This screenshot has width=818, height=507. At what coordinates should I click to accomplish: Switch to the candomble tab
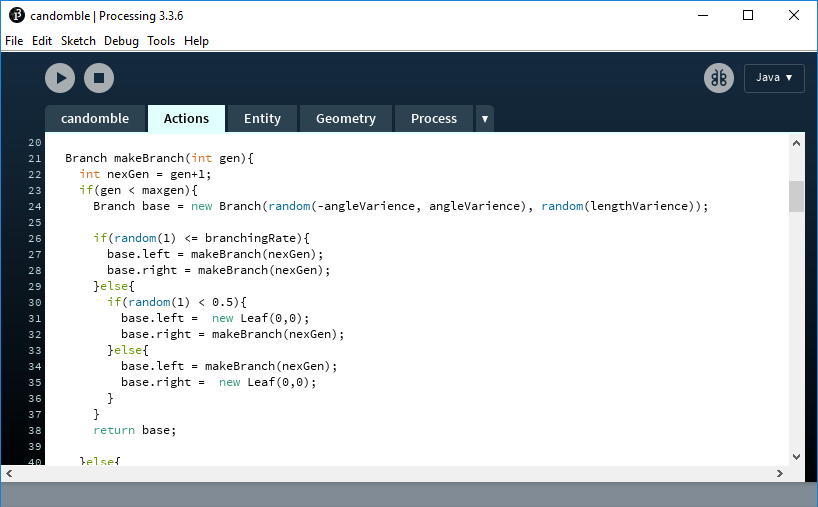pyautogui.click(x=95, y=119)
